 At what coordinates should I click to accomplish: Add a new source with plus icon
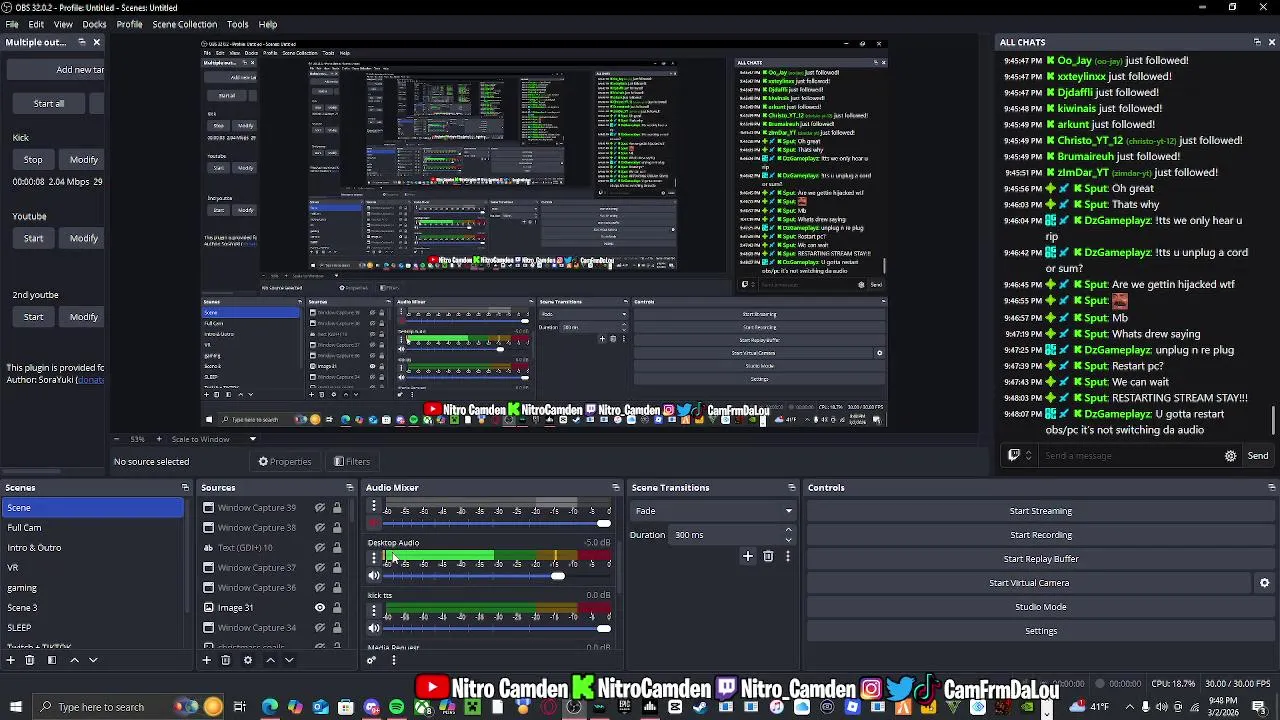pos(207,660)
